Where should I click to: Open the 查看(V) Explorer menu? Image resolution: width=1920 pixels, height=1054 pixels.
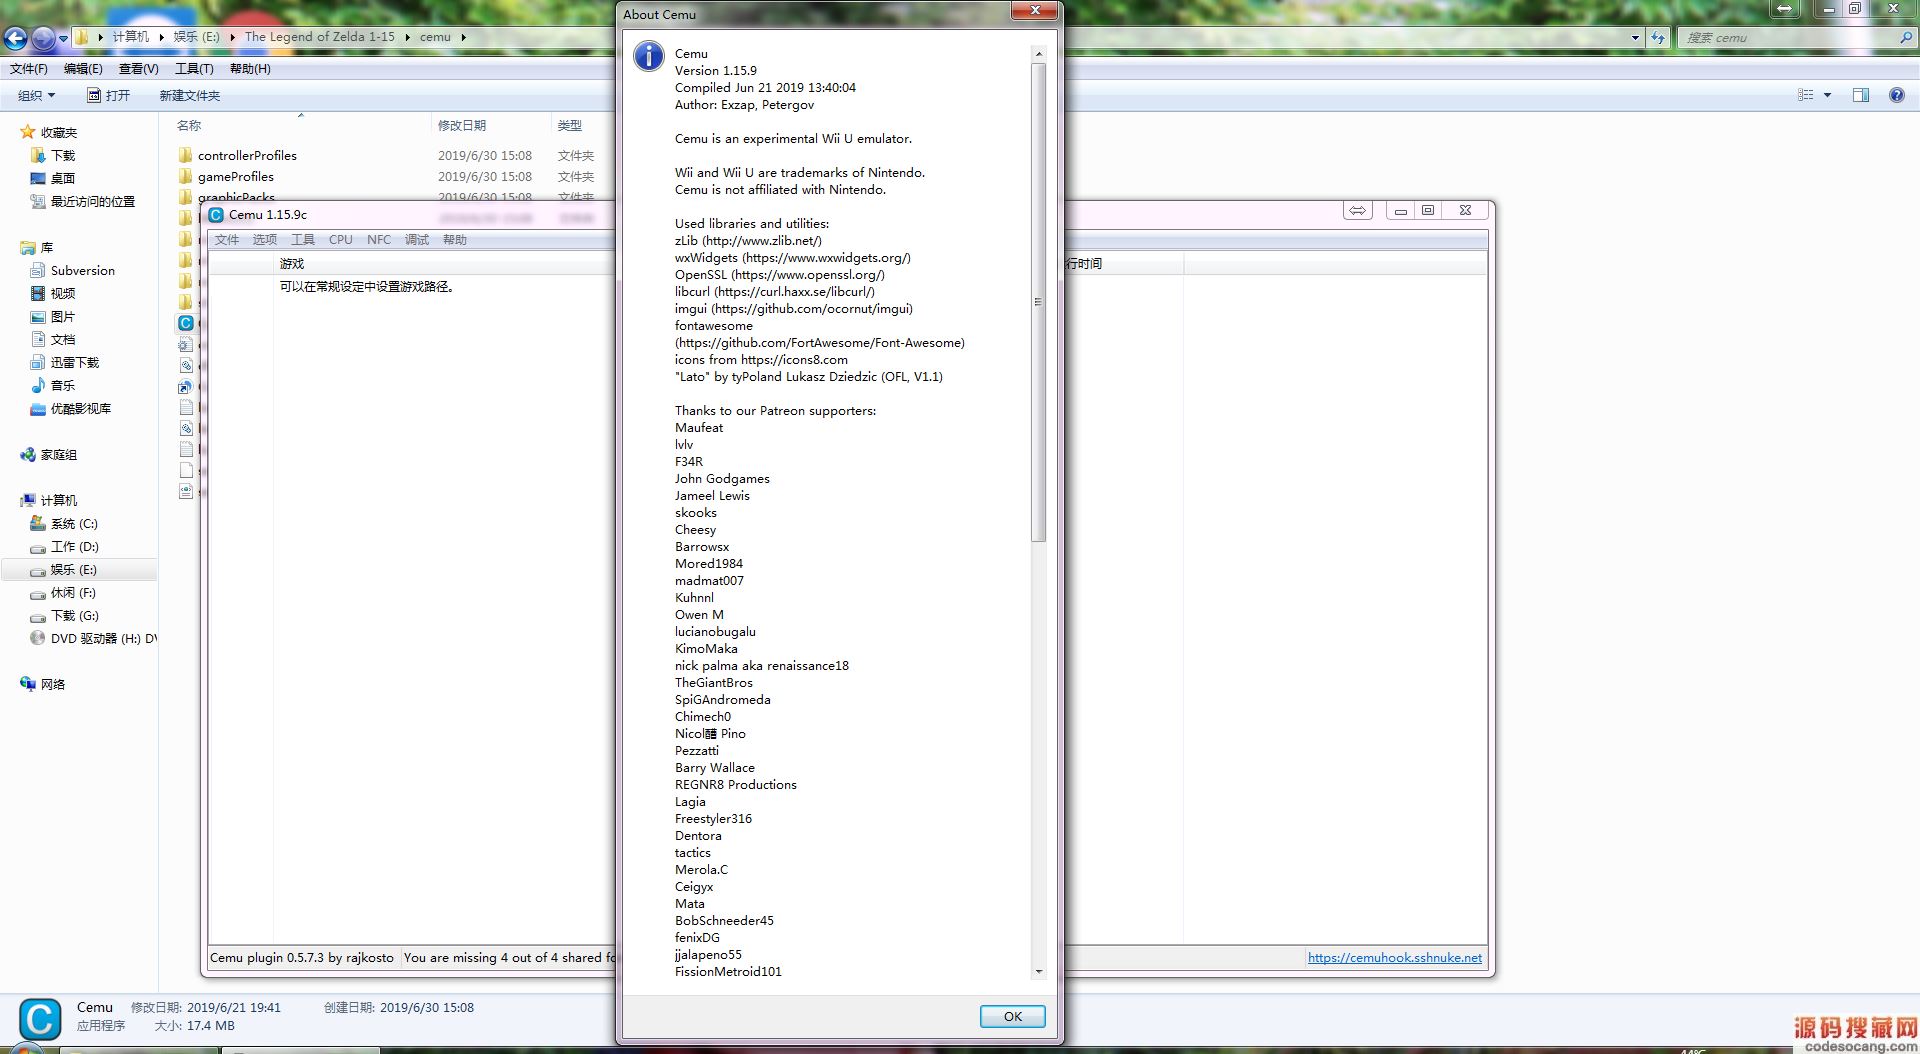coord(138,69)
